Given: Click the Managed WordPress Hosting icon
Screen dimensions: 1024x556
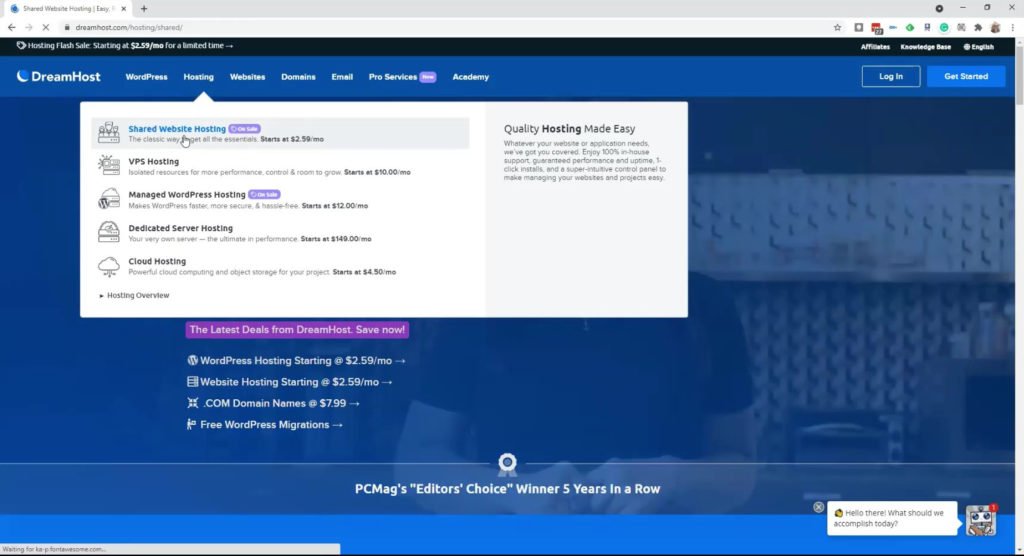Looking at the screenshot, I should pyautogui.click(x=108, y=199).
